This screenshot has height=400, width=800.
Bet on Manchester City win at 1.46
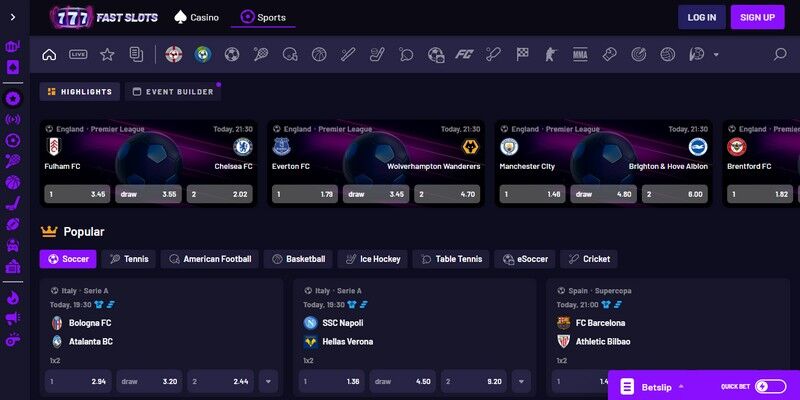(532, 194)
